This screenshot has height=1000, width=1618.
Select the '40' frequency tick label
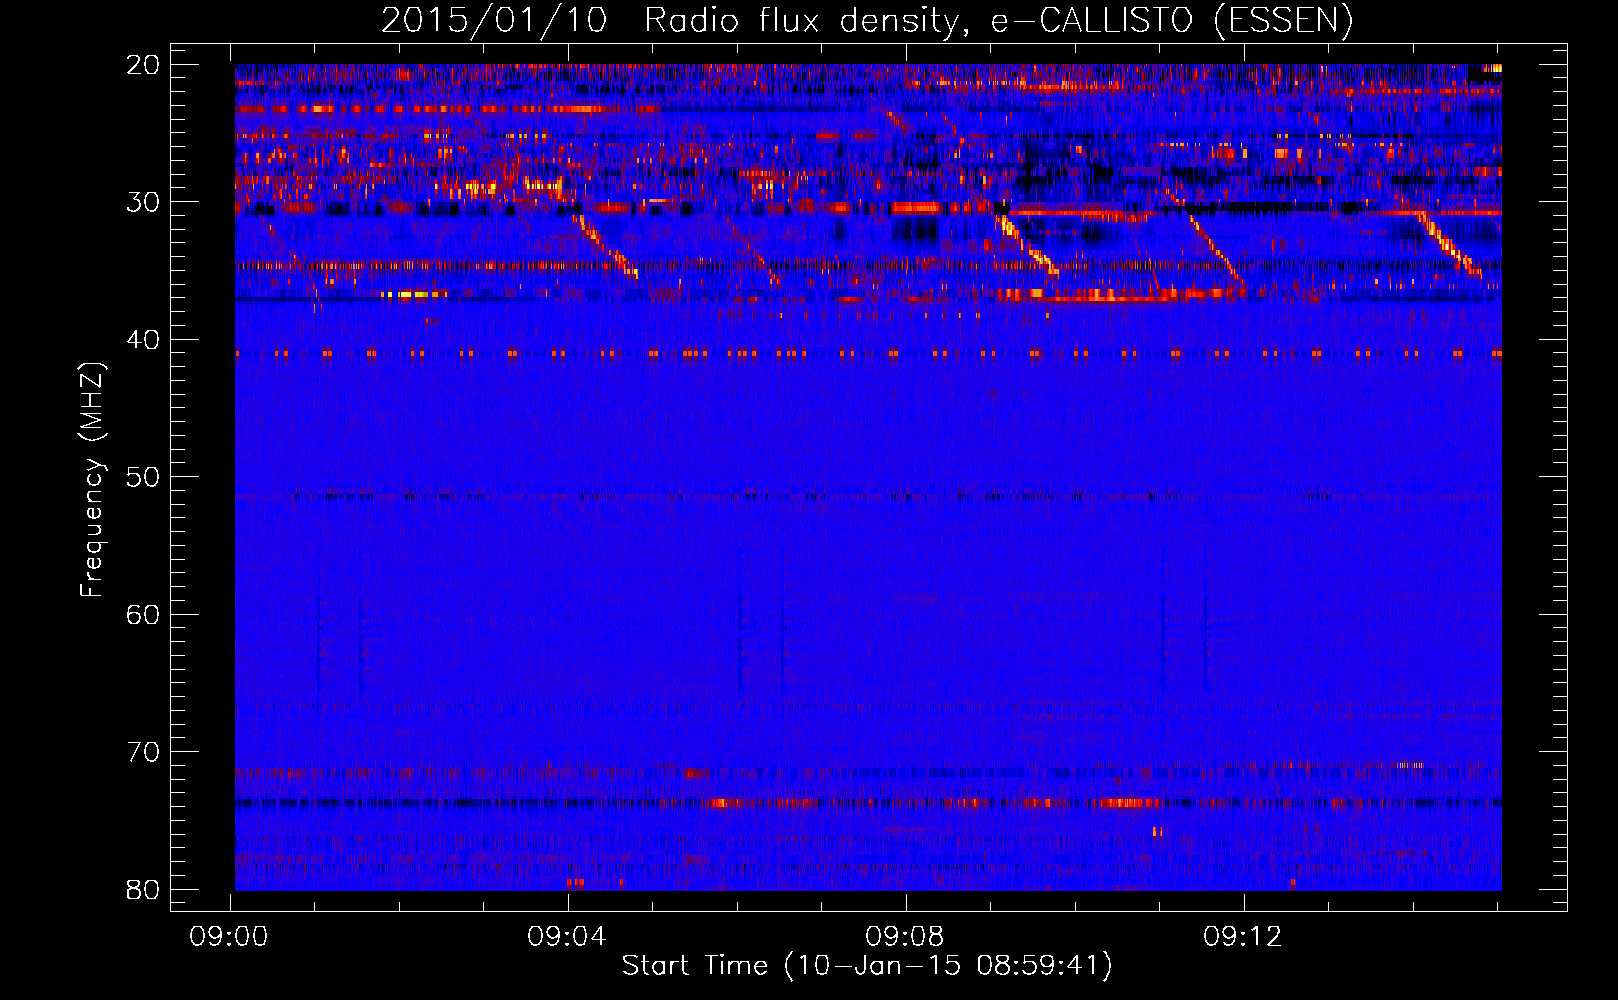(143, 340)
